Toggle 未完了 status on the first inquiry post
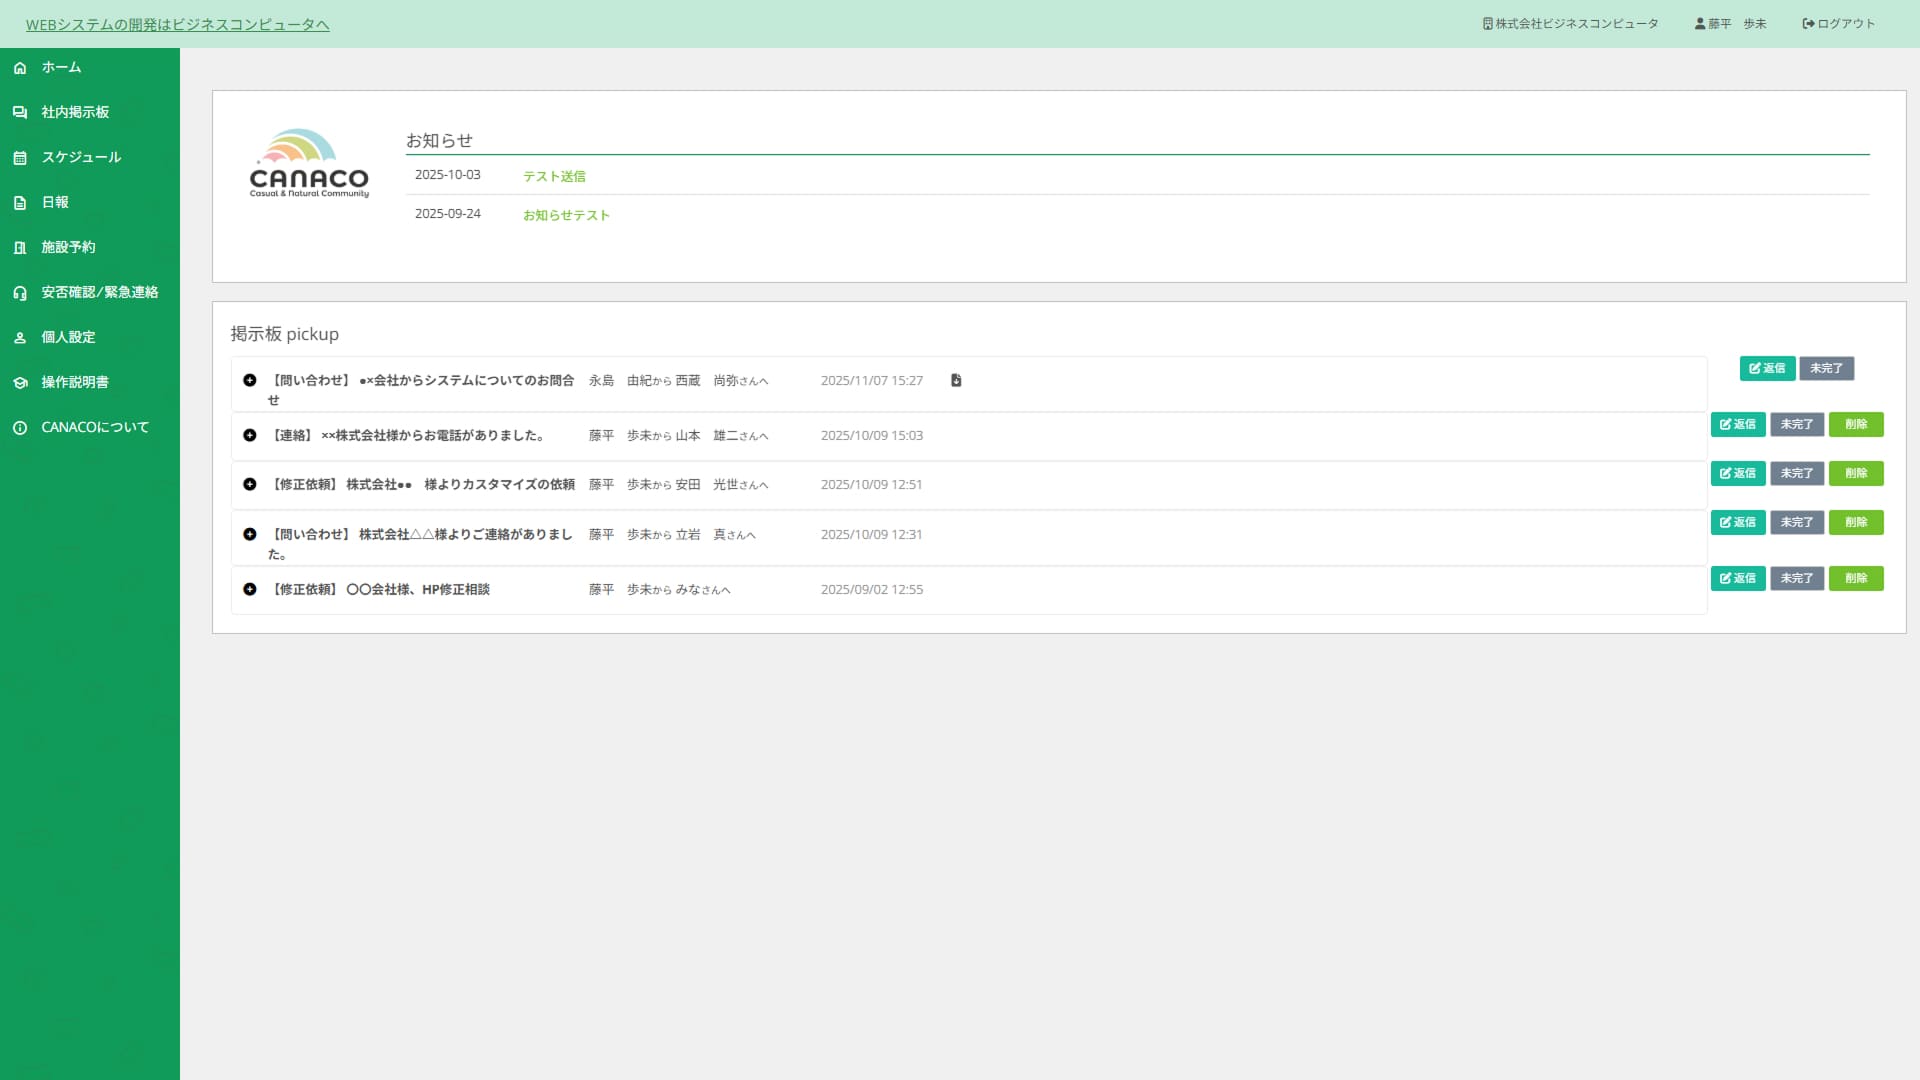This screenshot has width=1920, height=1080. (x=1826, y=369)
